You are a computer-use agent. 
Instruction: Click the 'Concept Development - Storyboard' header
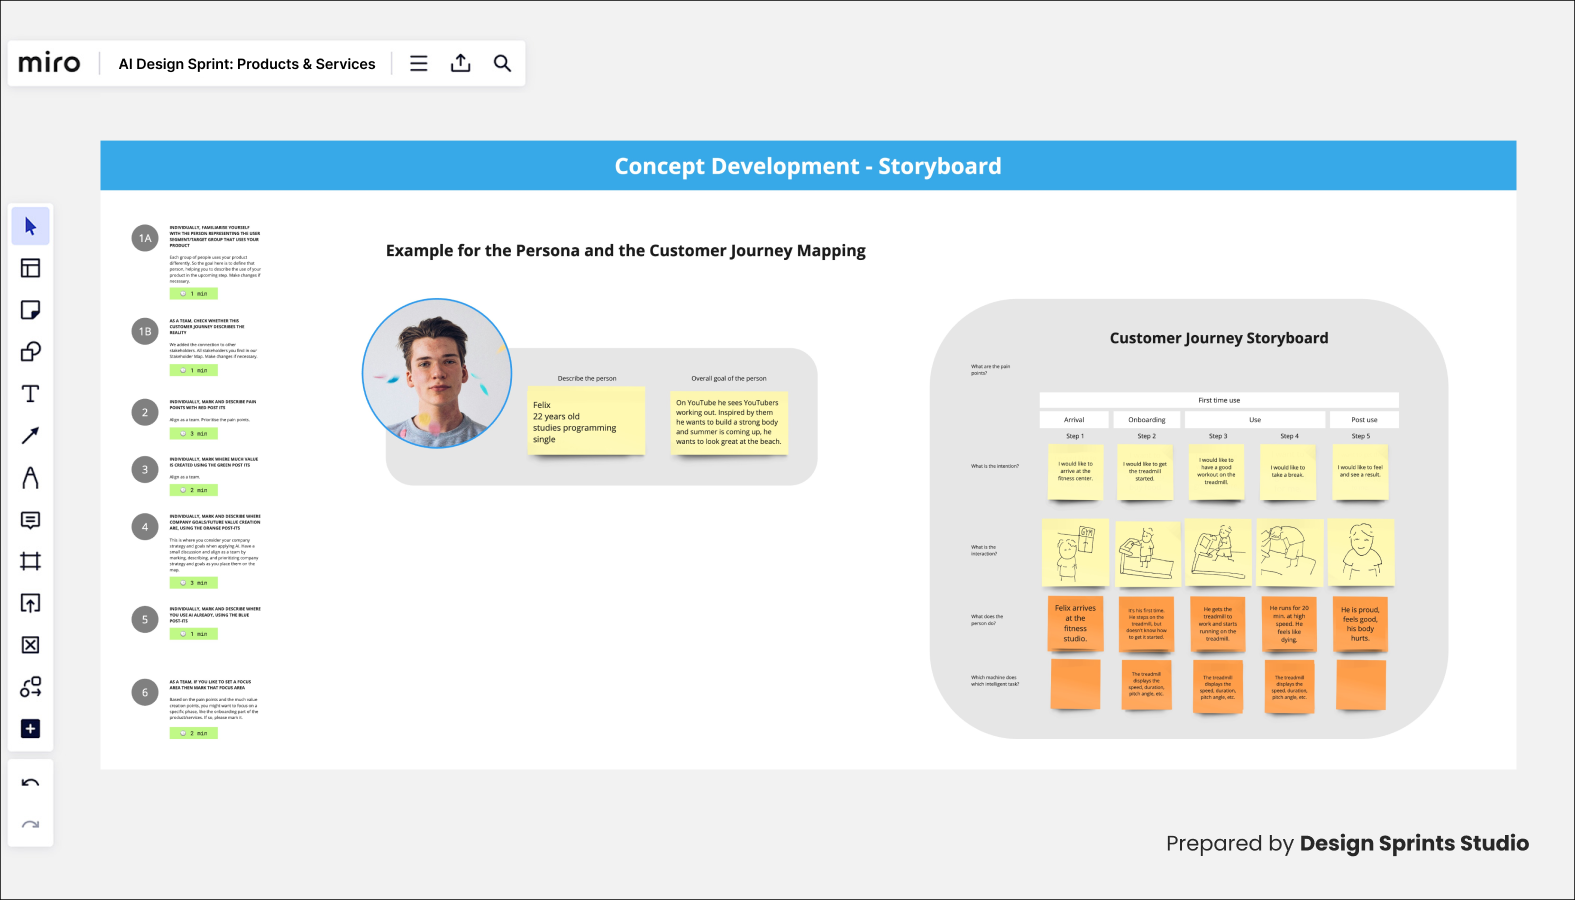[808, 166]
